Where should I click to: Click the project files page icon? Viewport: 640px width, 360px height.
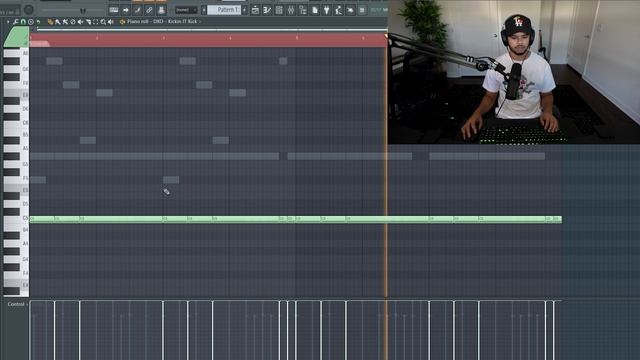point(315,10)
